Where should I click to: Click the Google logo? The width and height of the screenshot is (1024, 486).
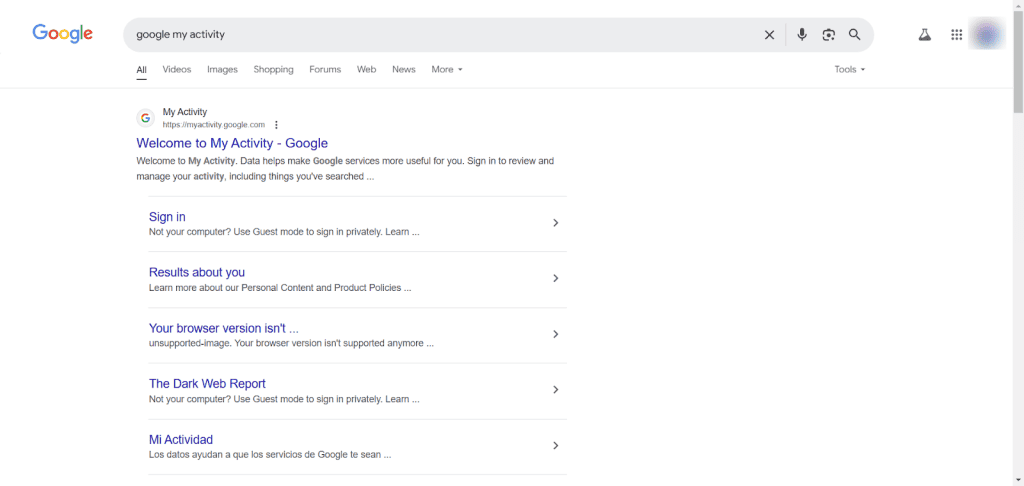pyautogui.click(x=63, y=33)
